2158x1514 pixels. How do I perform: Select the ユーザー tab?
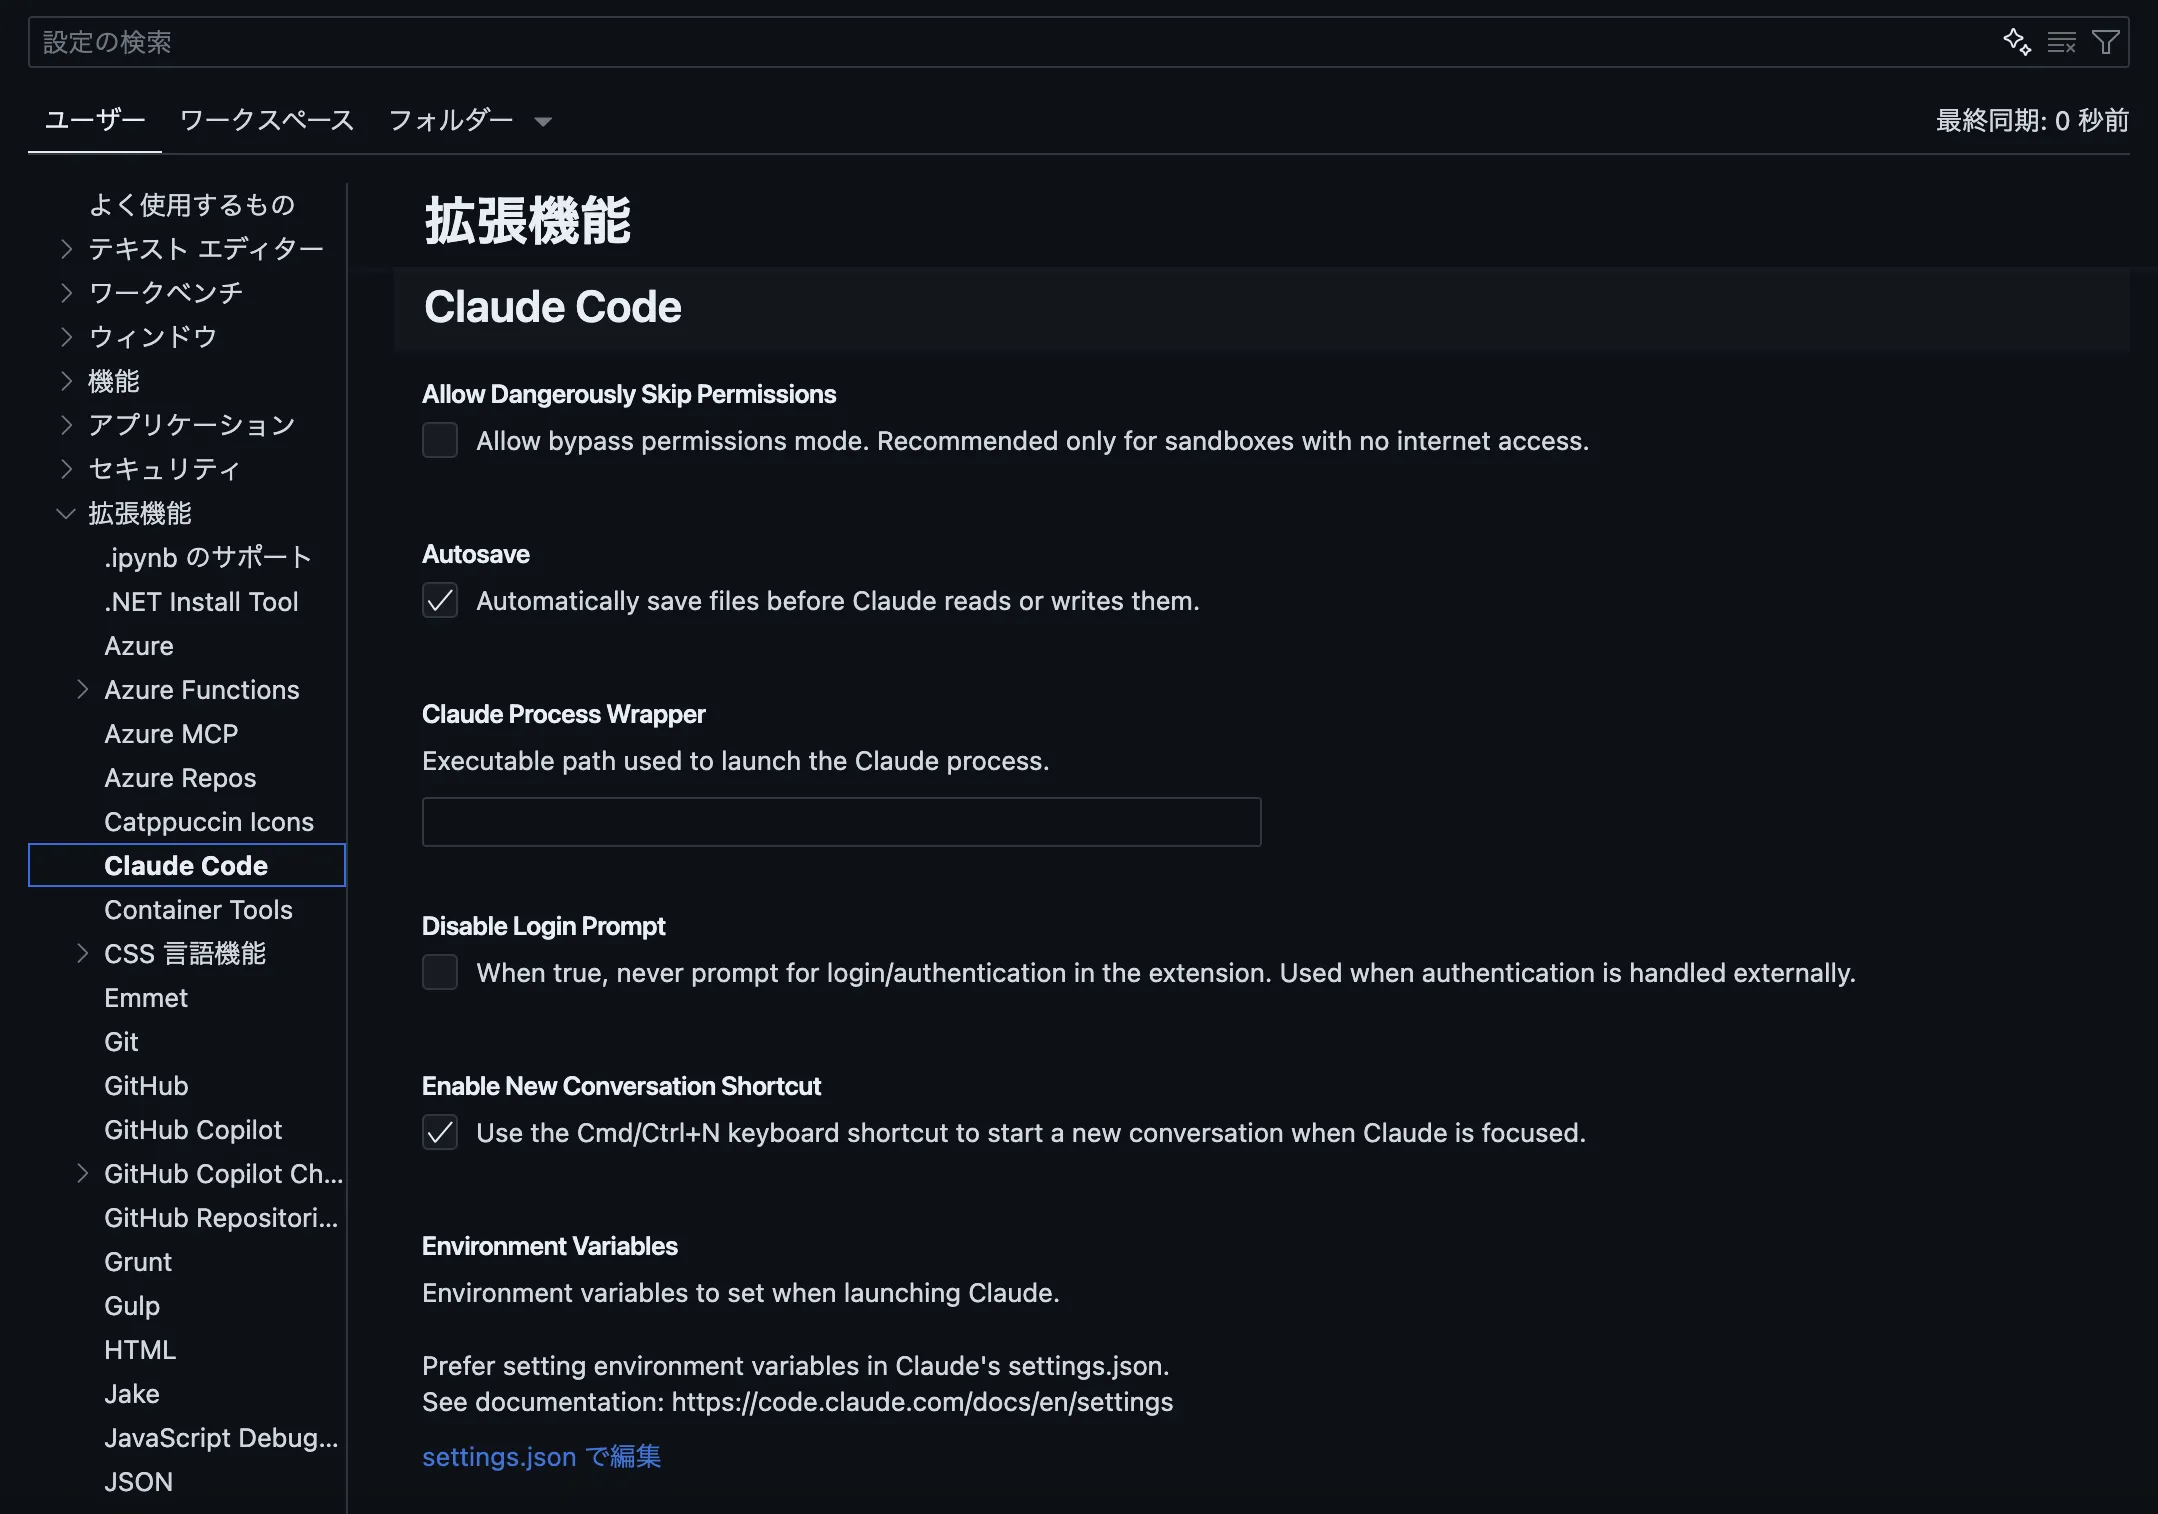pyautogui.click(x=95, y=120)
